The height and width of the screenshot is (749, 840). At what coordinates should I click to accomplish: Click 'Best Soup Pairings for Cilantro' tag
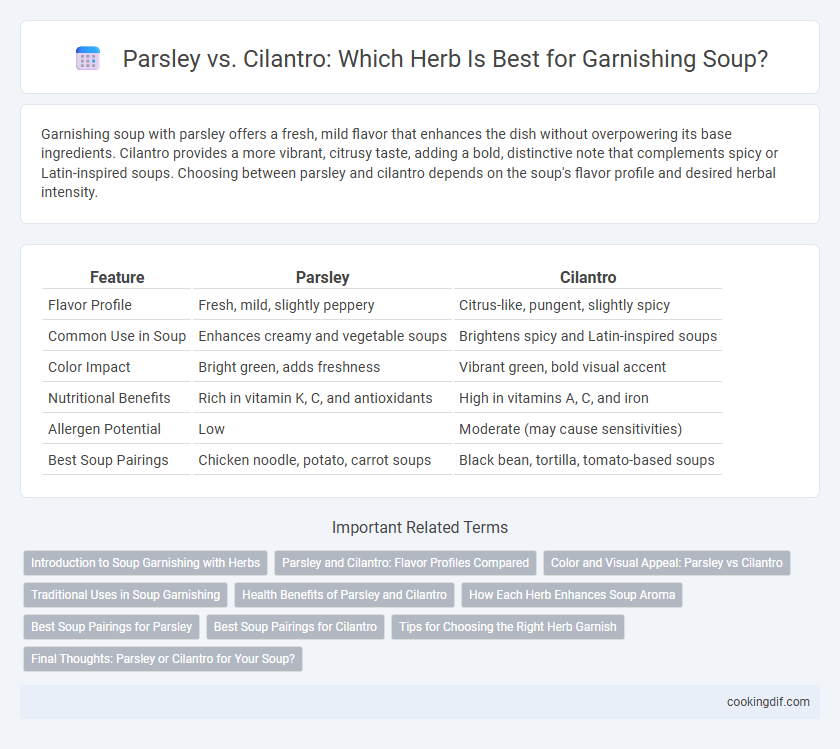pos(295,626)
